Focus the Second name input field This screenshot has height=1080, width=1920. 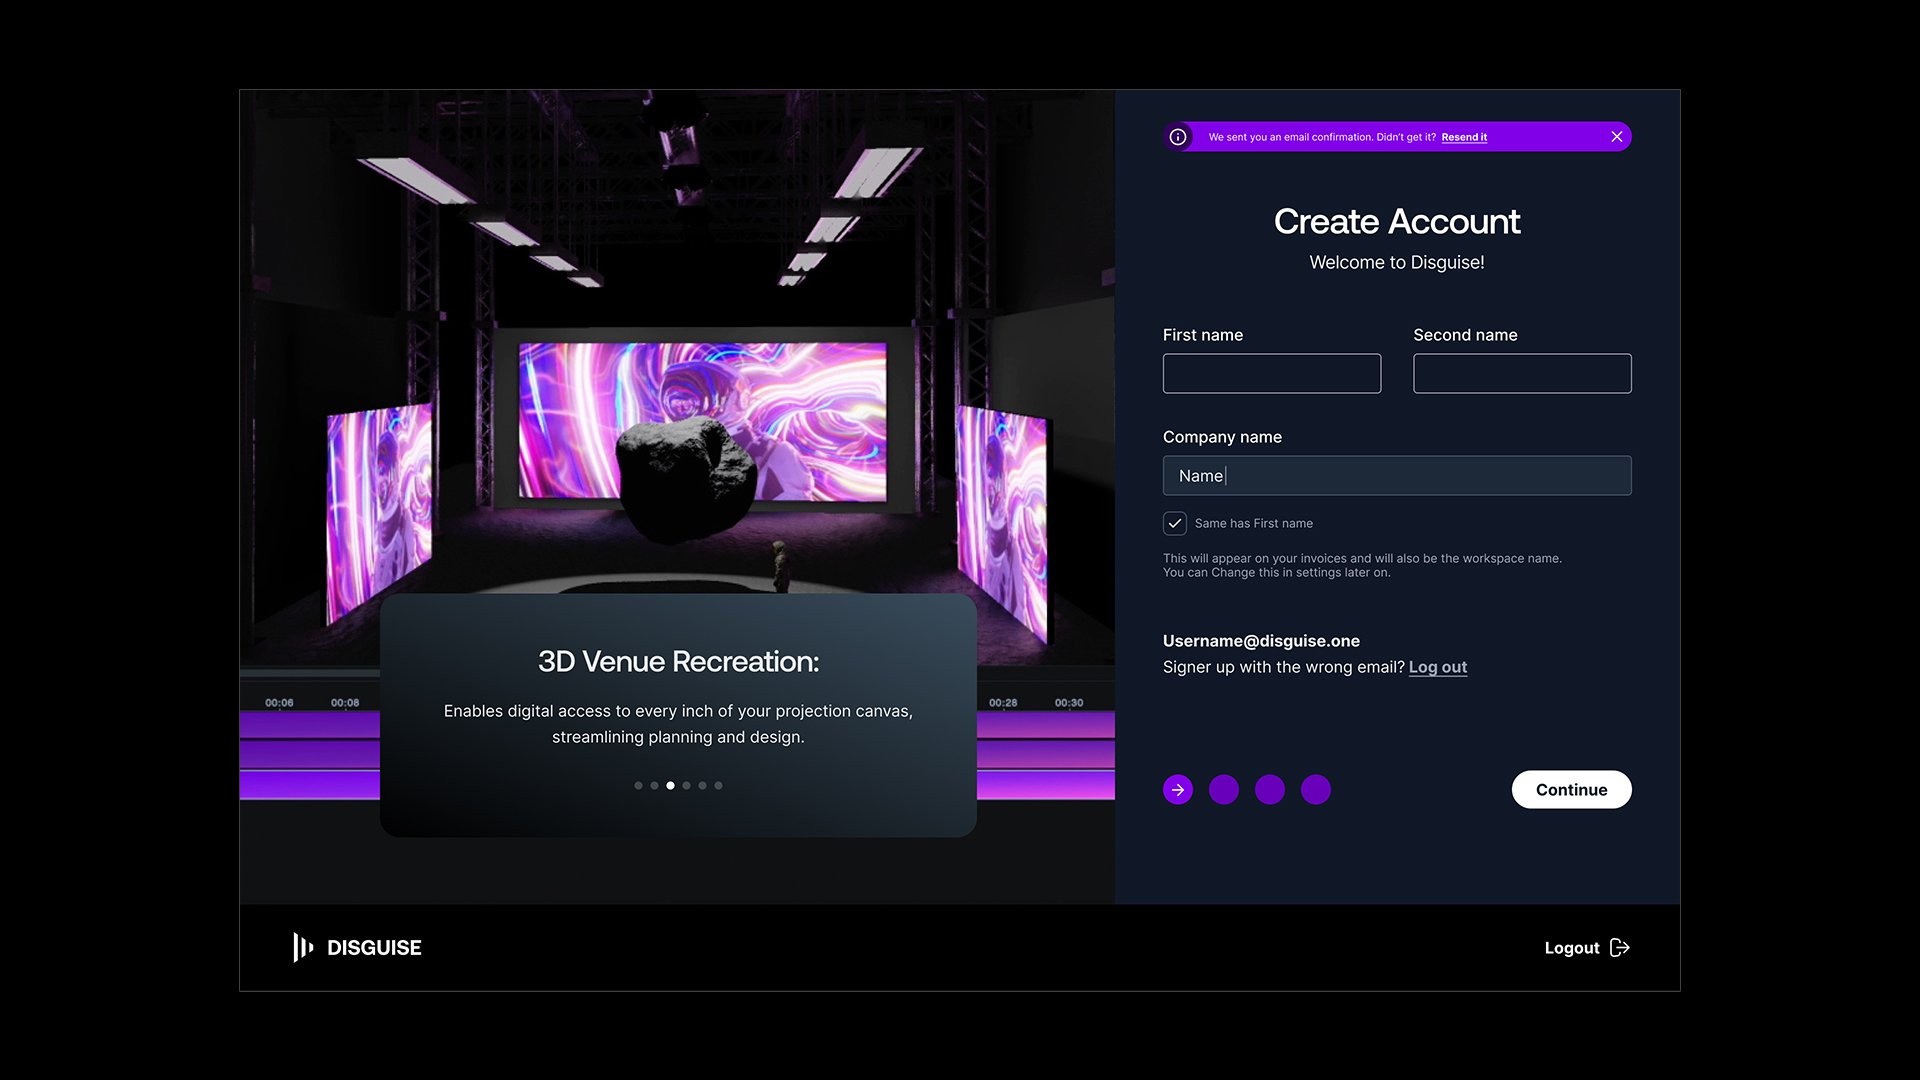[x=1522, y=373]
